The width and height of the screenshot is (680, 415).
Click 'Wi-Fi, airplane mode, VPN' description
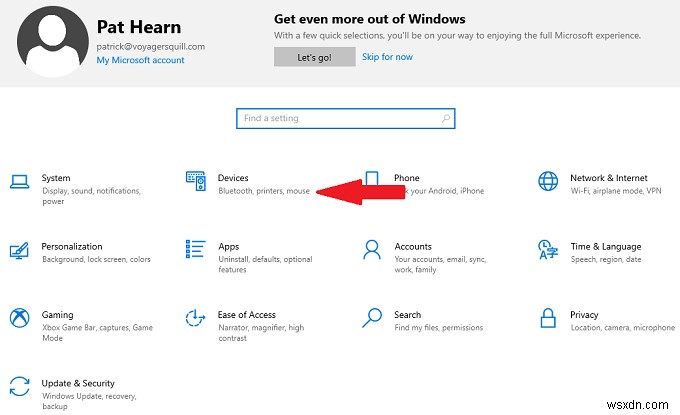click(616, 191)
